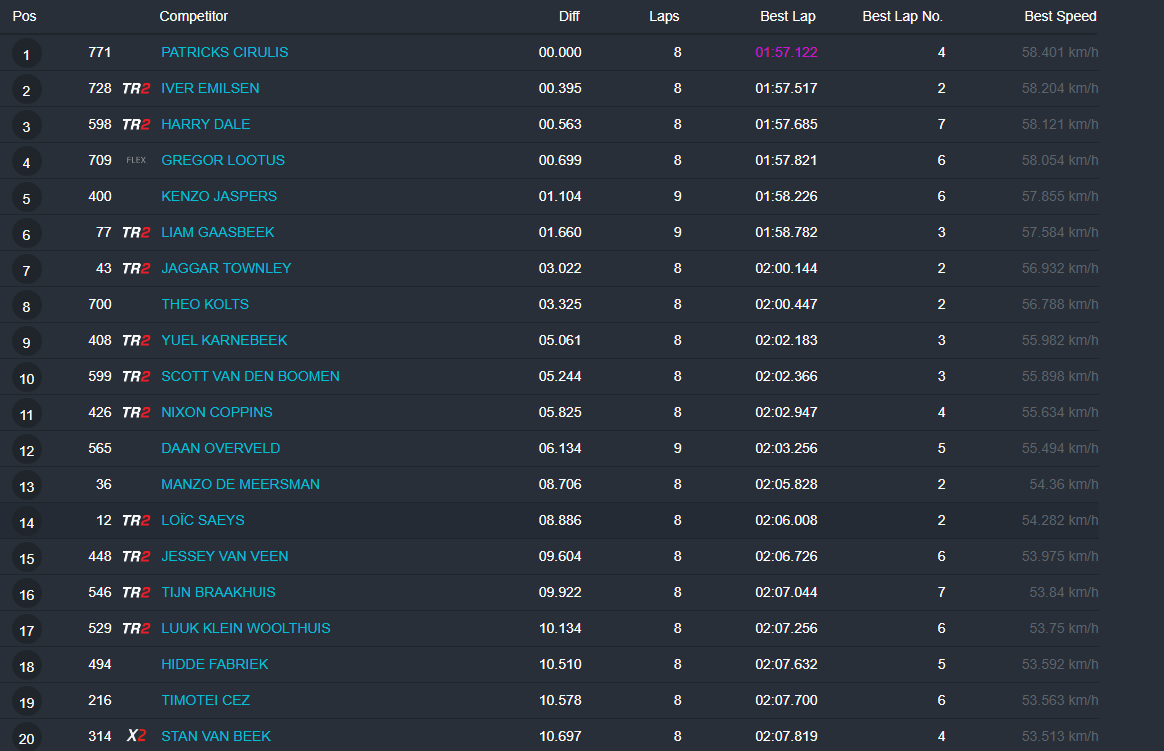1164x751 pixels.
Task: Open Kenzo Jaspers competitor details
Action: 219,196
